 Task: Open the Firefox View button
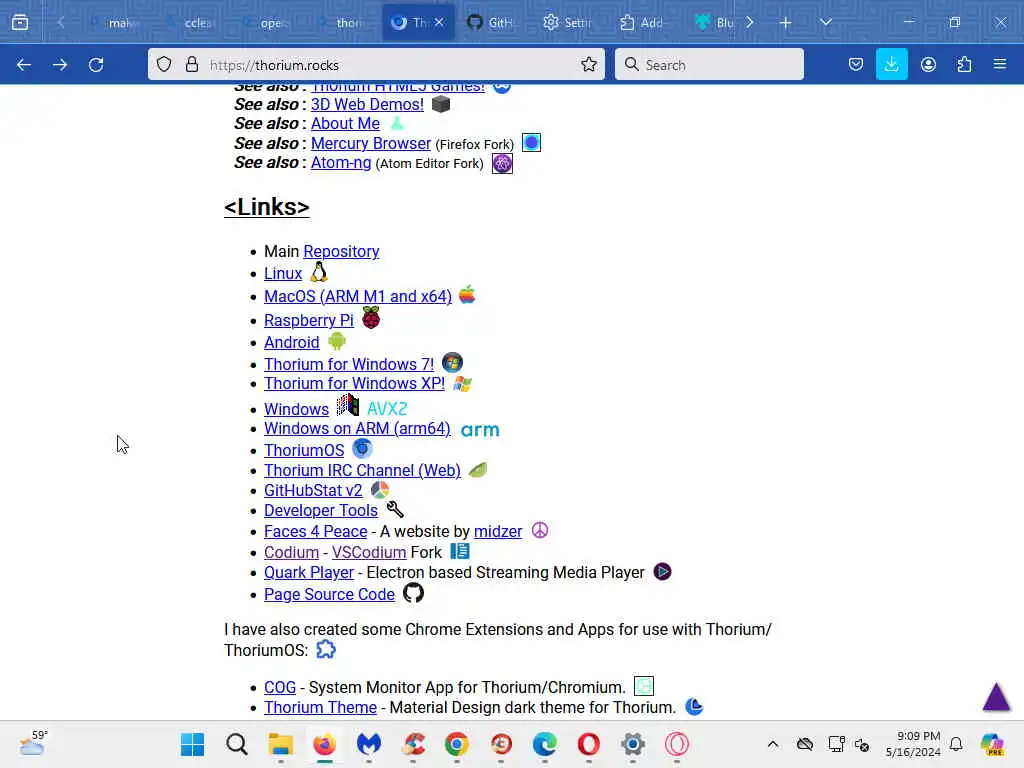click(20, 22)
